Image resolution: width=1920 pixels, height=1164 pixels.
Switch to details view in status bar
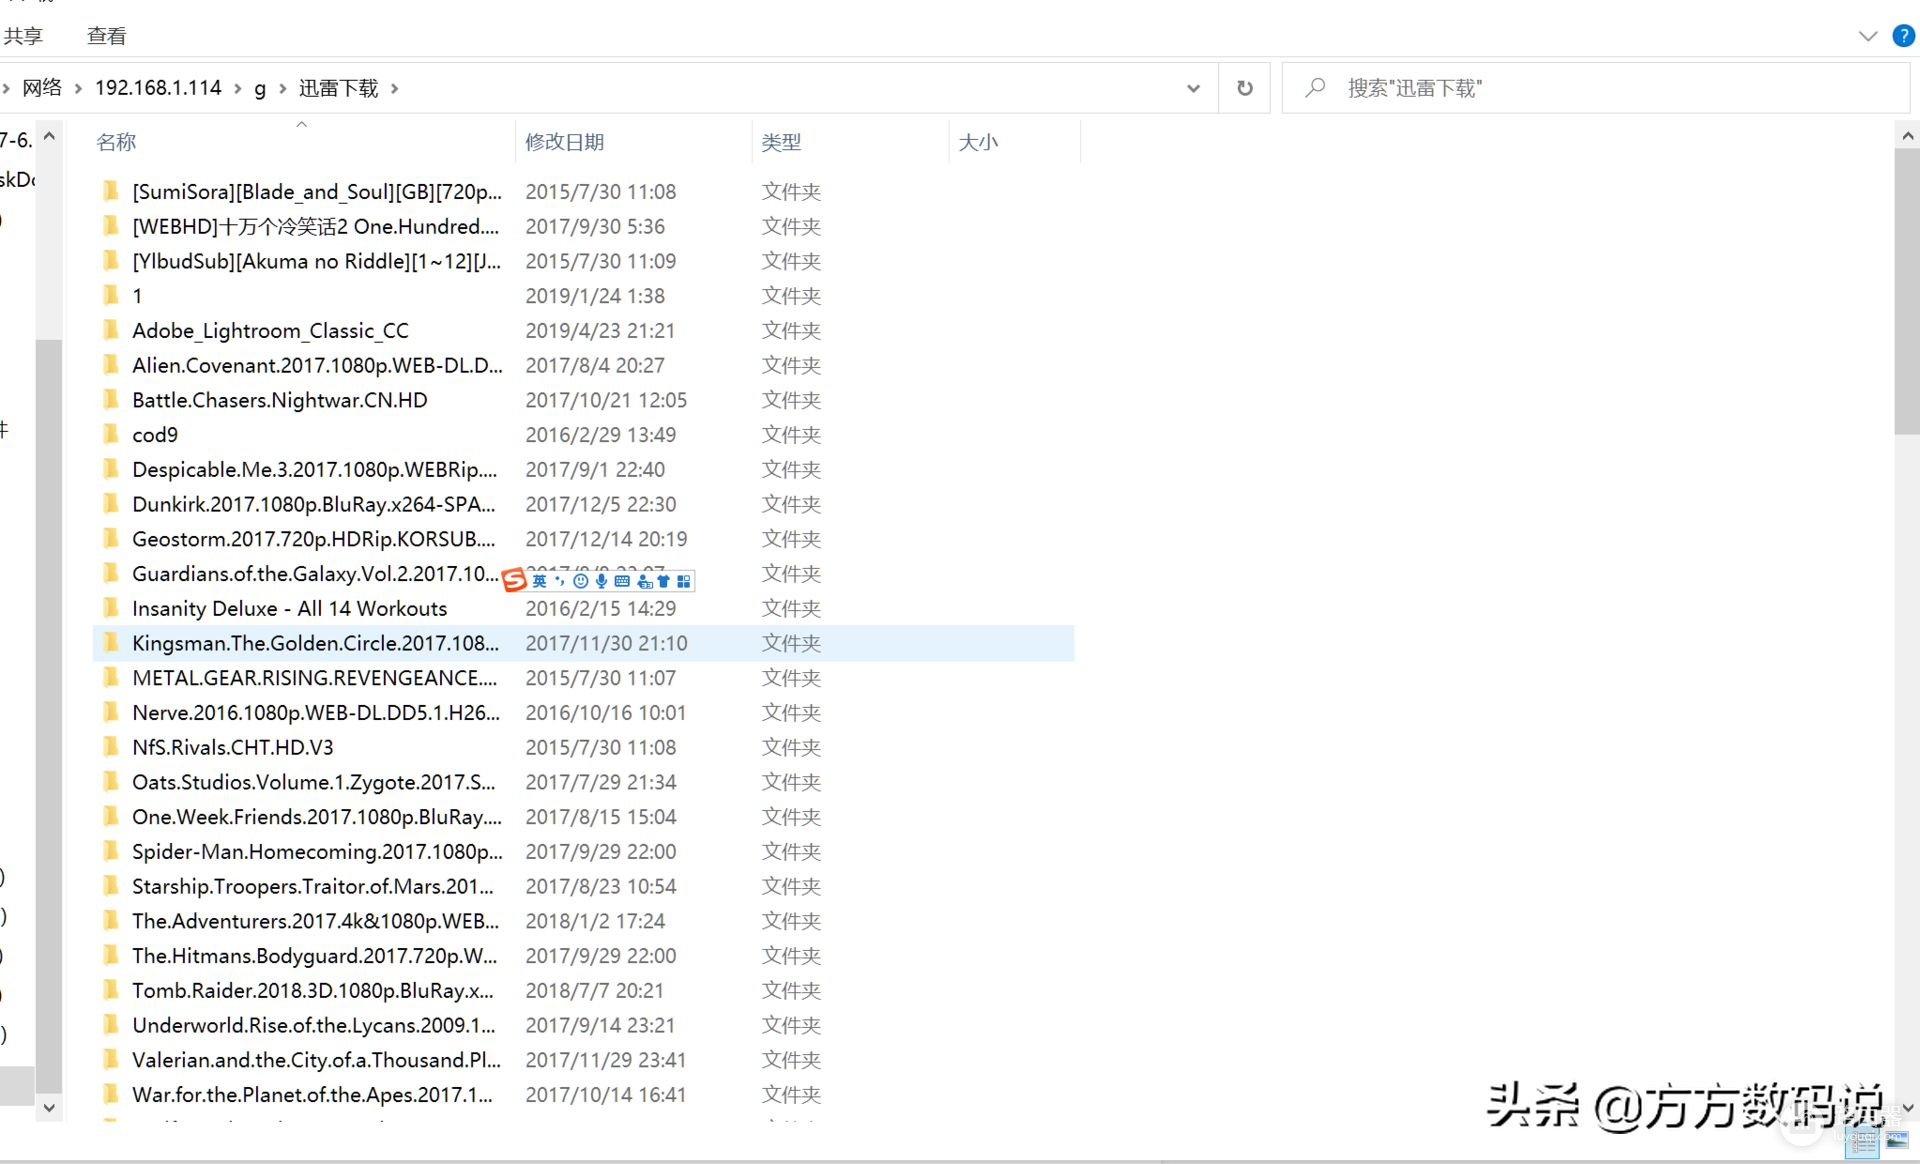pos(1862,1141)
